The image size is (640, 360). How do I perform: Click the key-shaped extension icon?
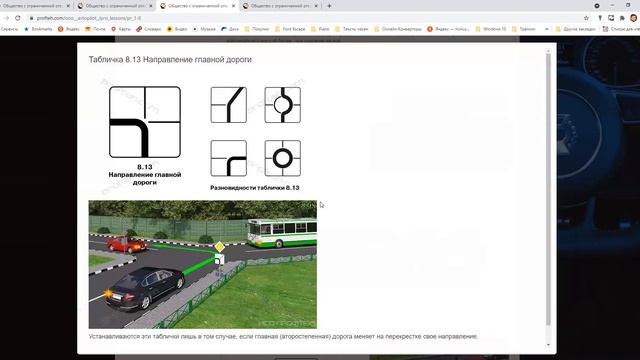600,18
